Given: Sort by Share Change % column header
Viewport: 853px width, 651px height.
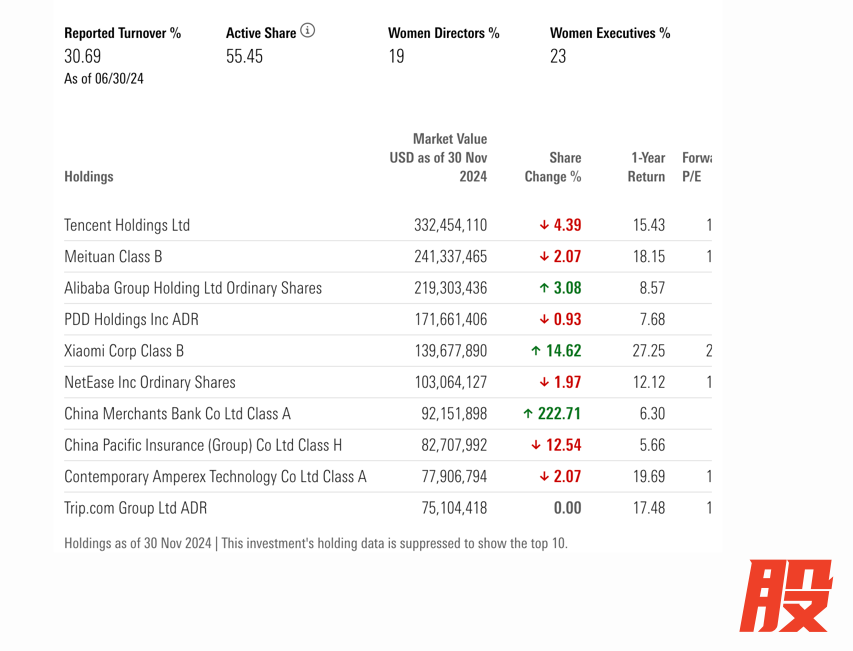Looking at the screenshot, I should (553, 167).
